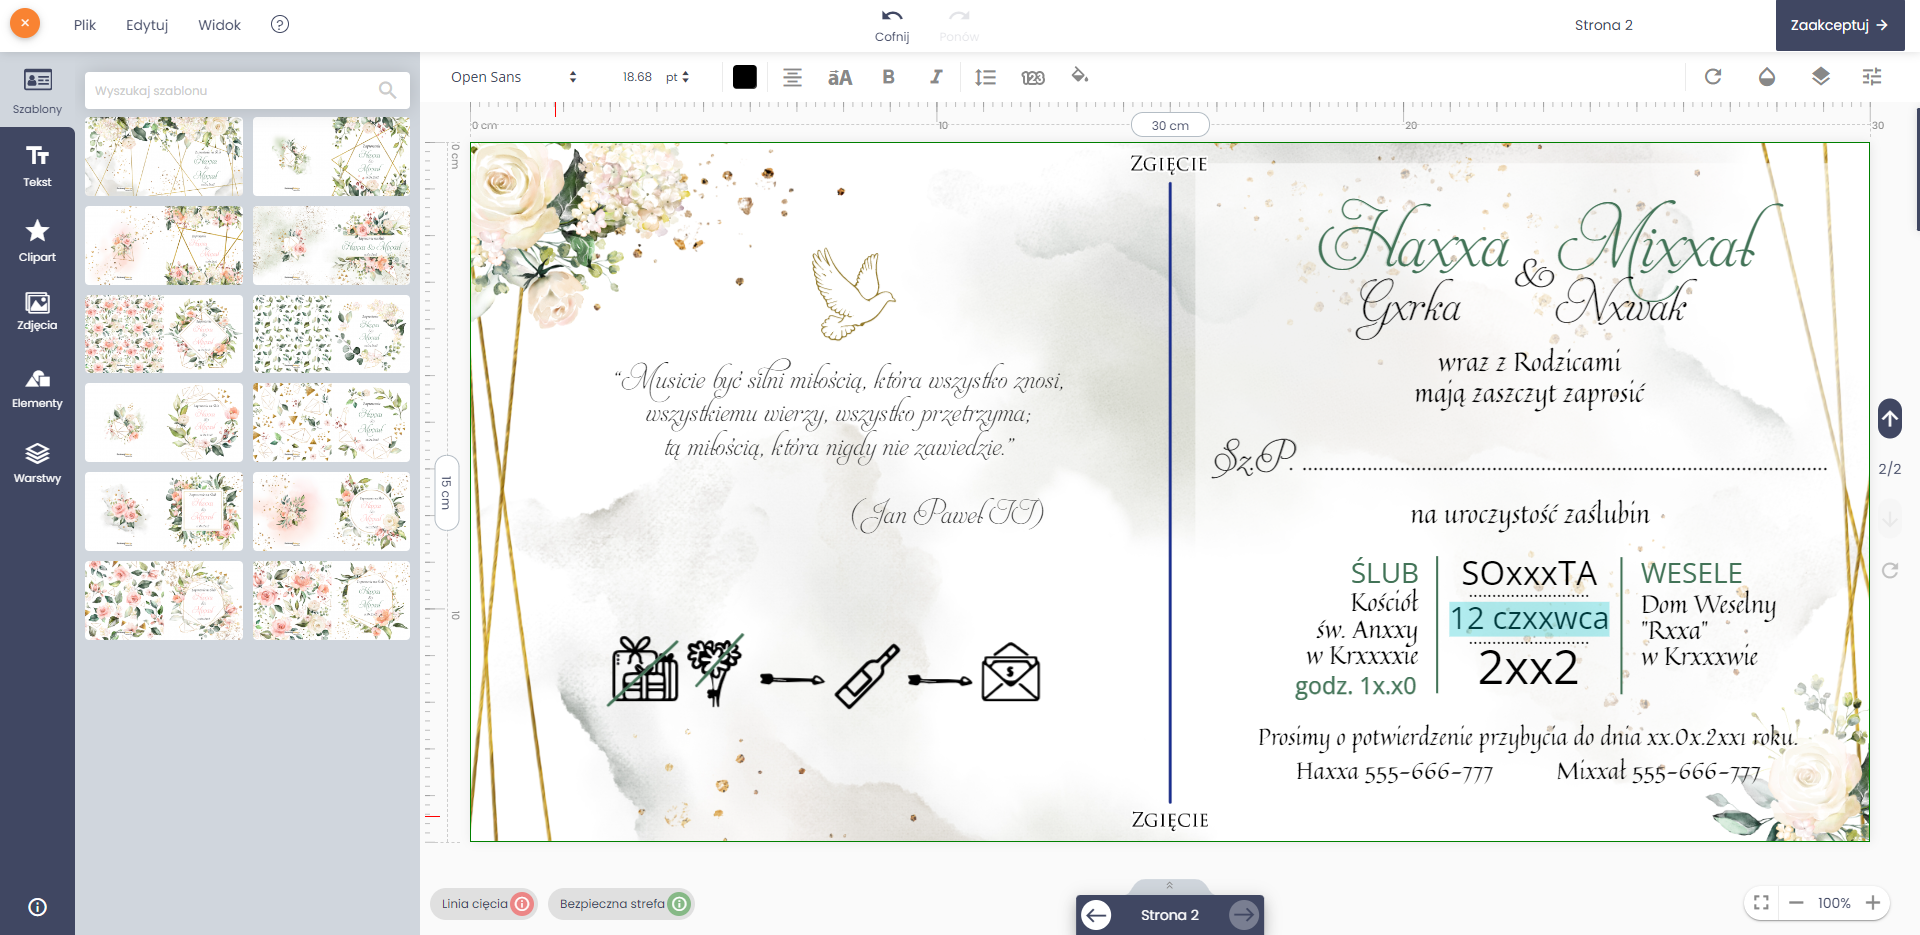Click the Zaakceptuj button

1840,25
